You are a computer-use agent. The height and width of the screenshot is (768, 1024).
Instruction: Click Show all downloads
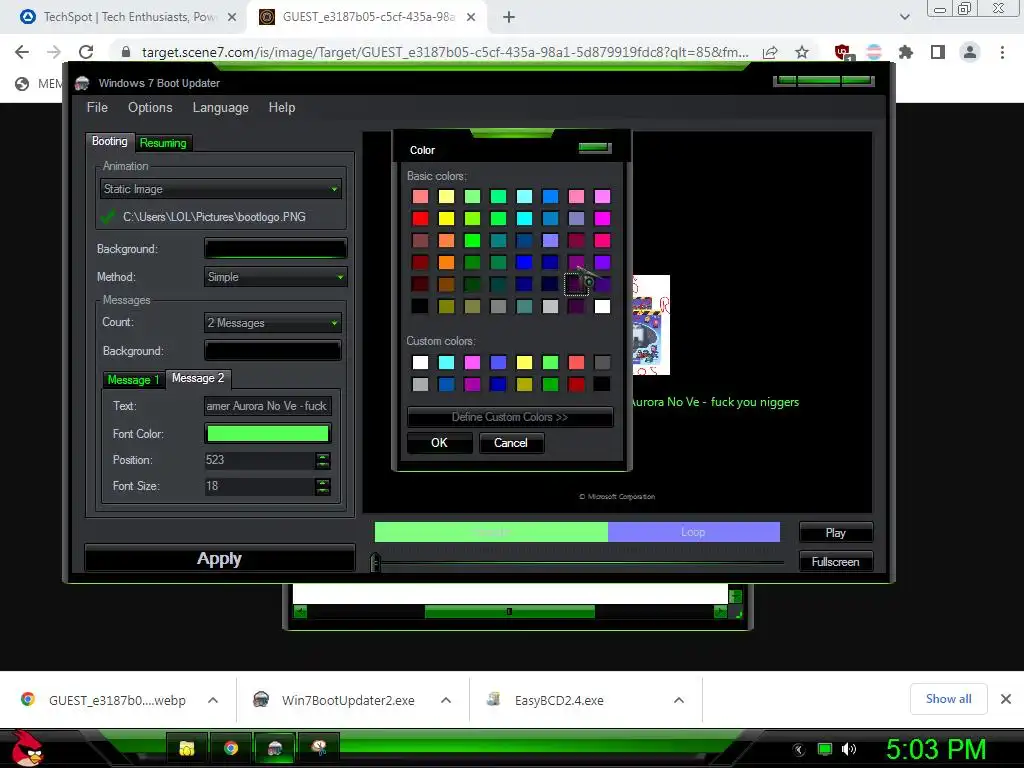pyautogui.click(x=948, y=699)
